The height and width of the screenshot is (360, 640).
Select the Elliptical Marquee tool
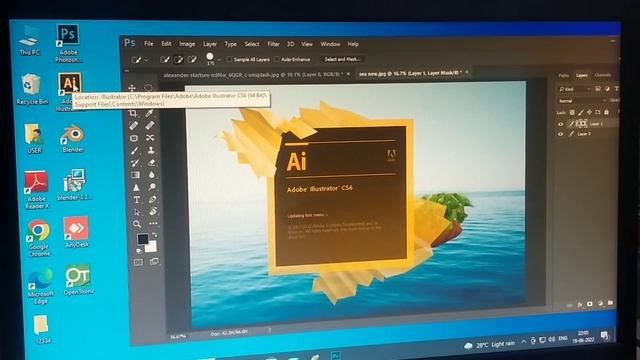(148, 88)
